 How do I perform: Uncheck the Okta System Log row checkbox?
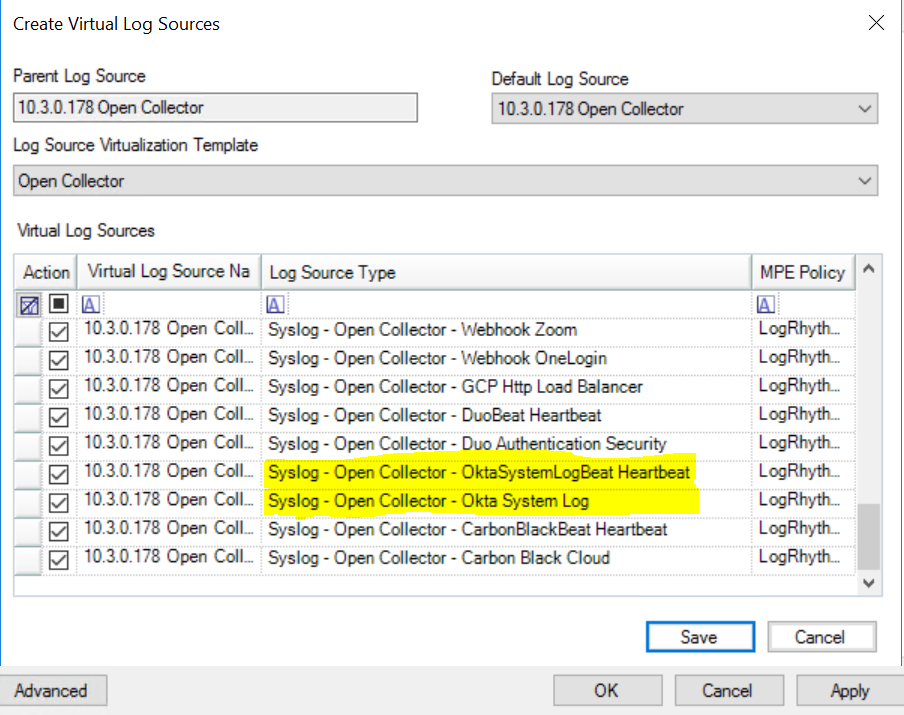click(x=58, y=502)
